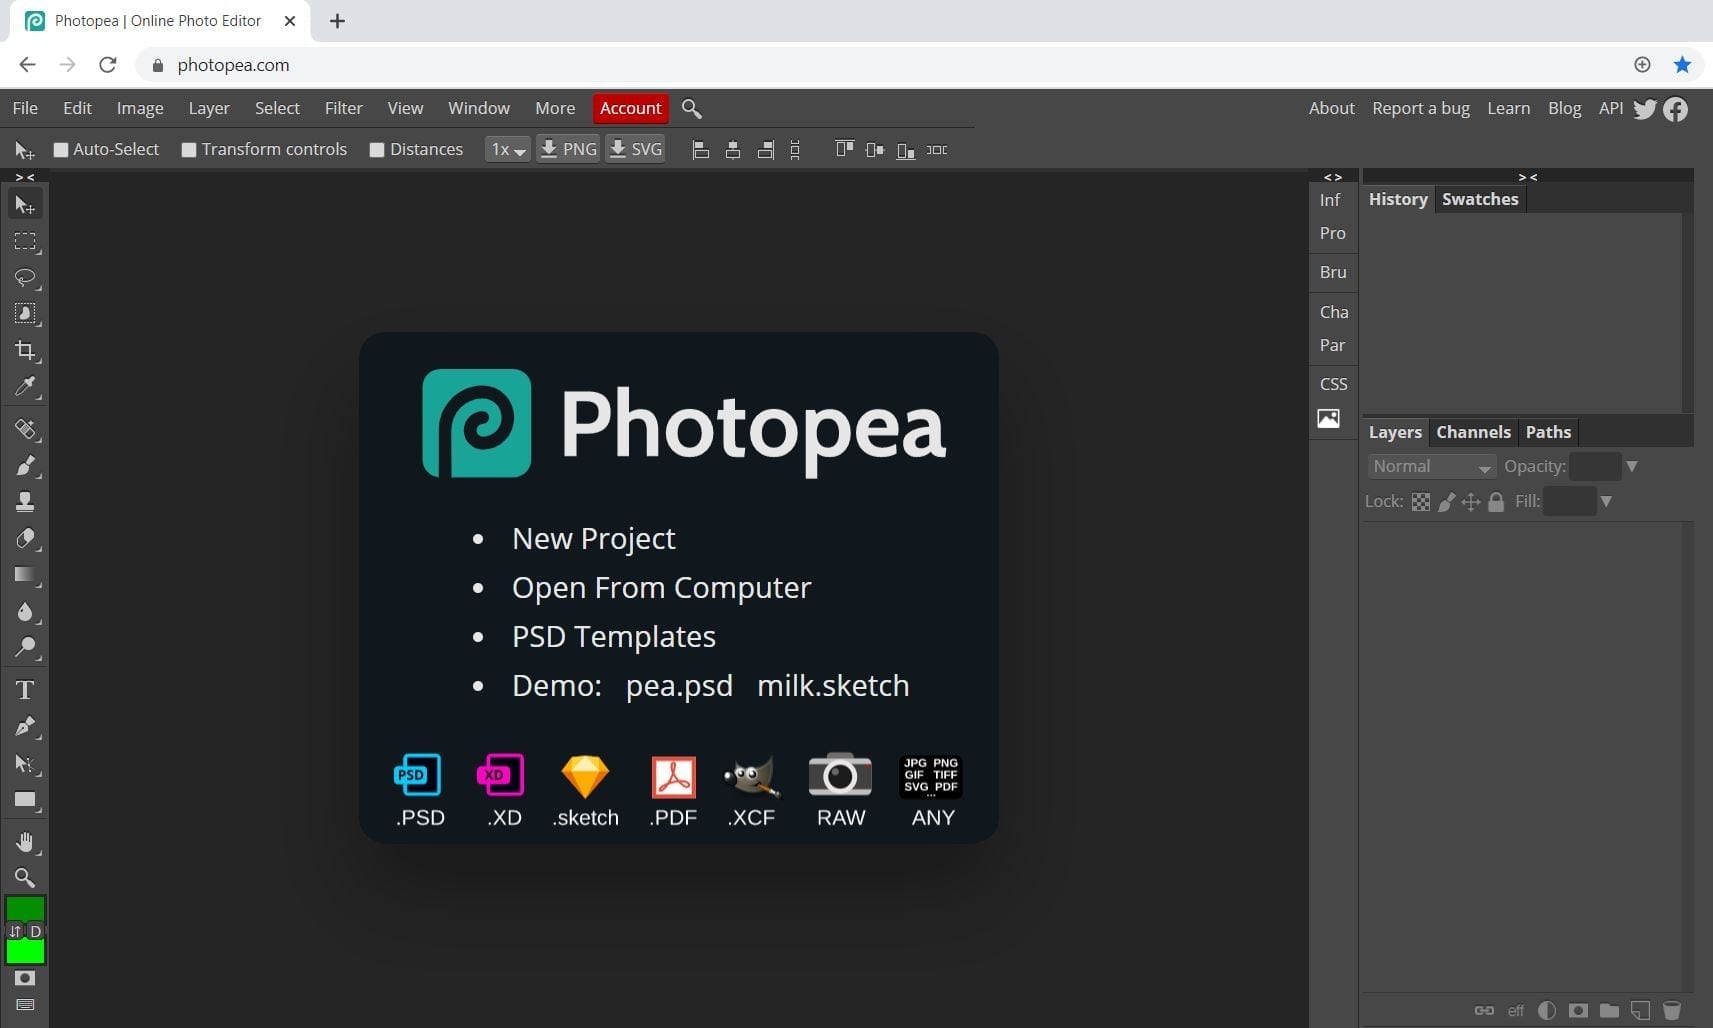
Task: Select the Pen tool
Action: pos(25,727)
